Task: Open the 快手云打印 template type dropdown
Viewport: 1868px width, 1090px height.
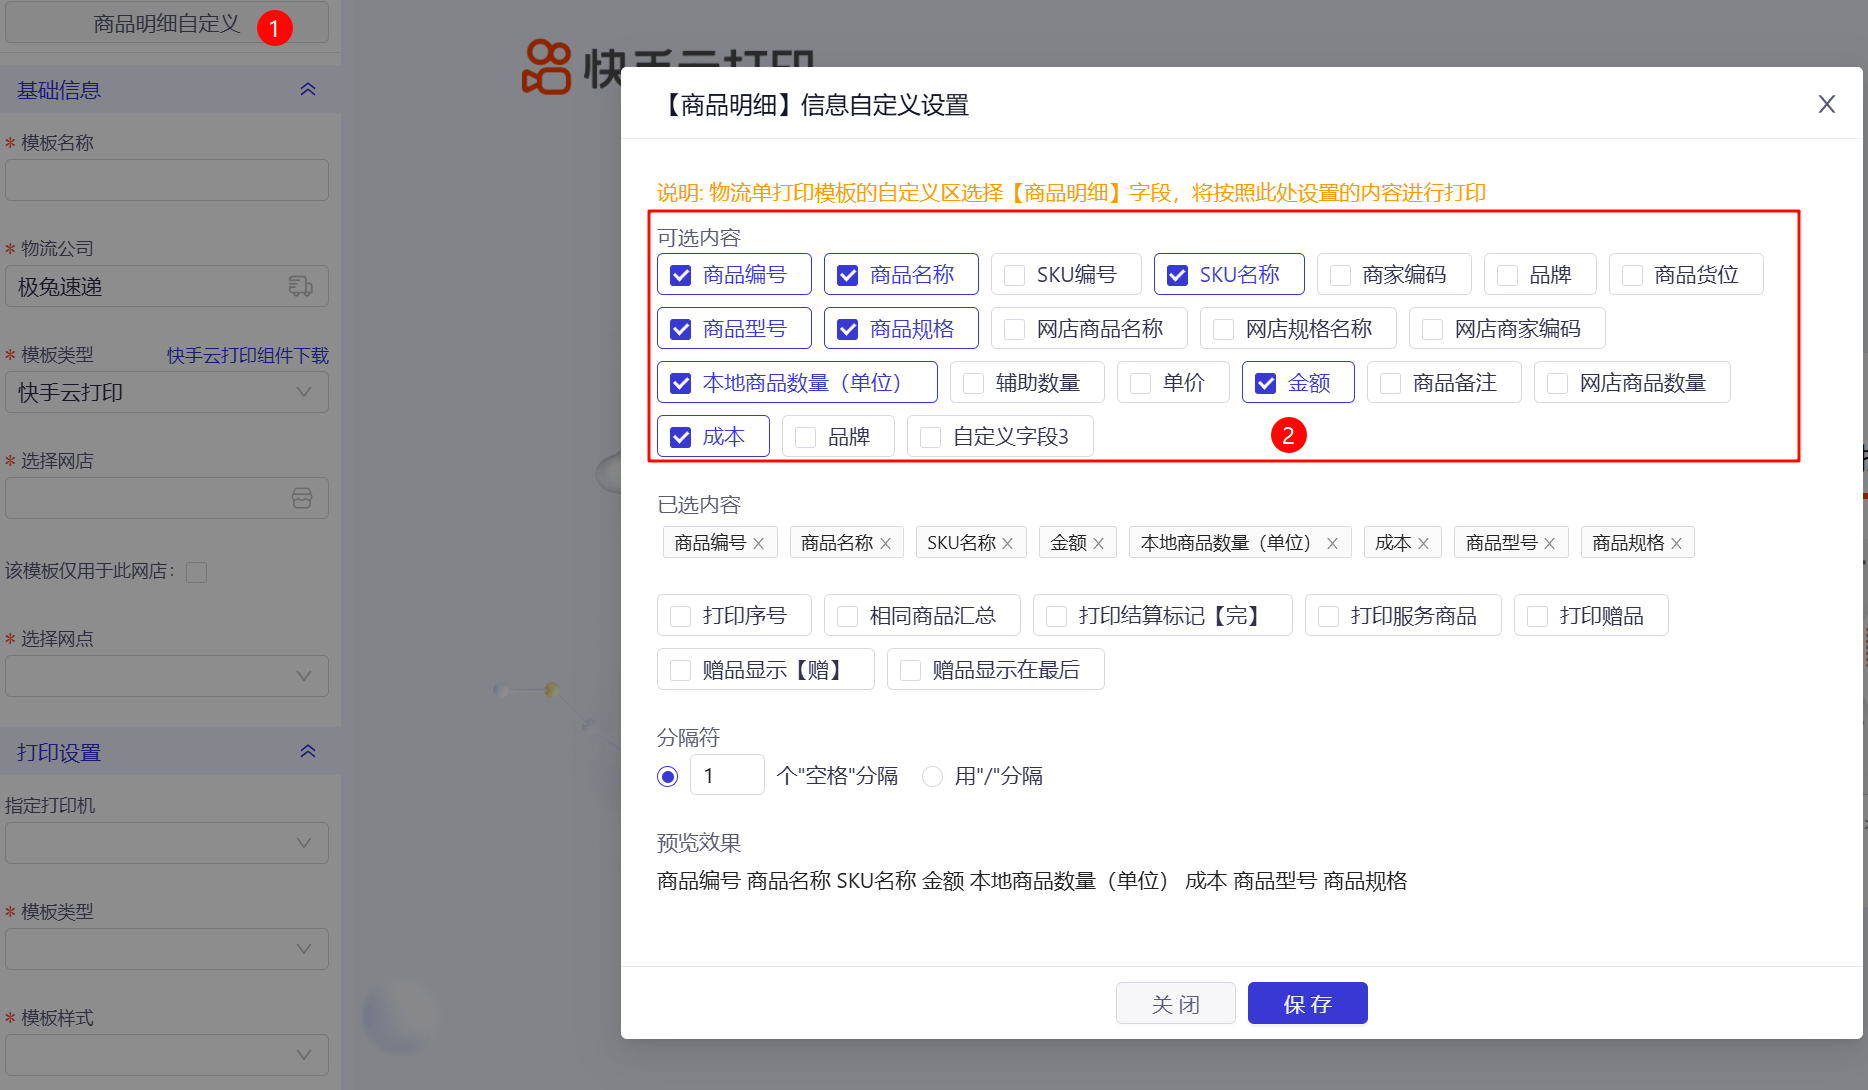Action: coord(167,392)
